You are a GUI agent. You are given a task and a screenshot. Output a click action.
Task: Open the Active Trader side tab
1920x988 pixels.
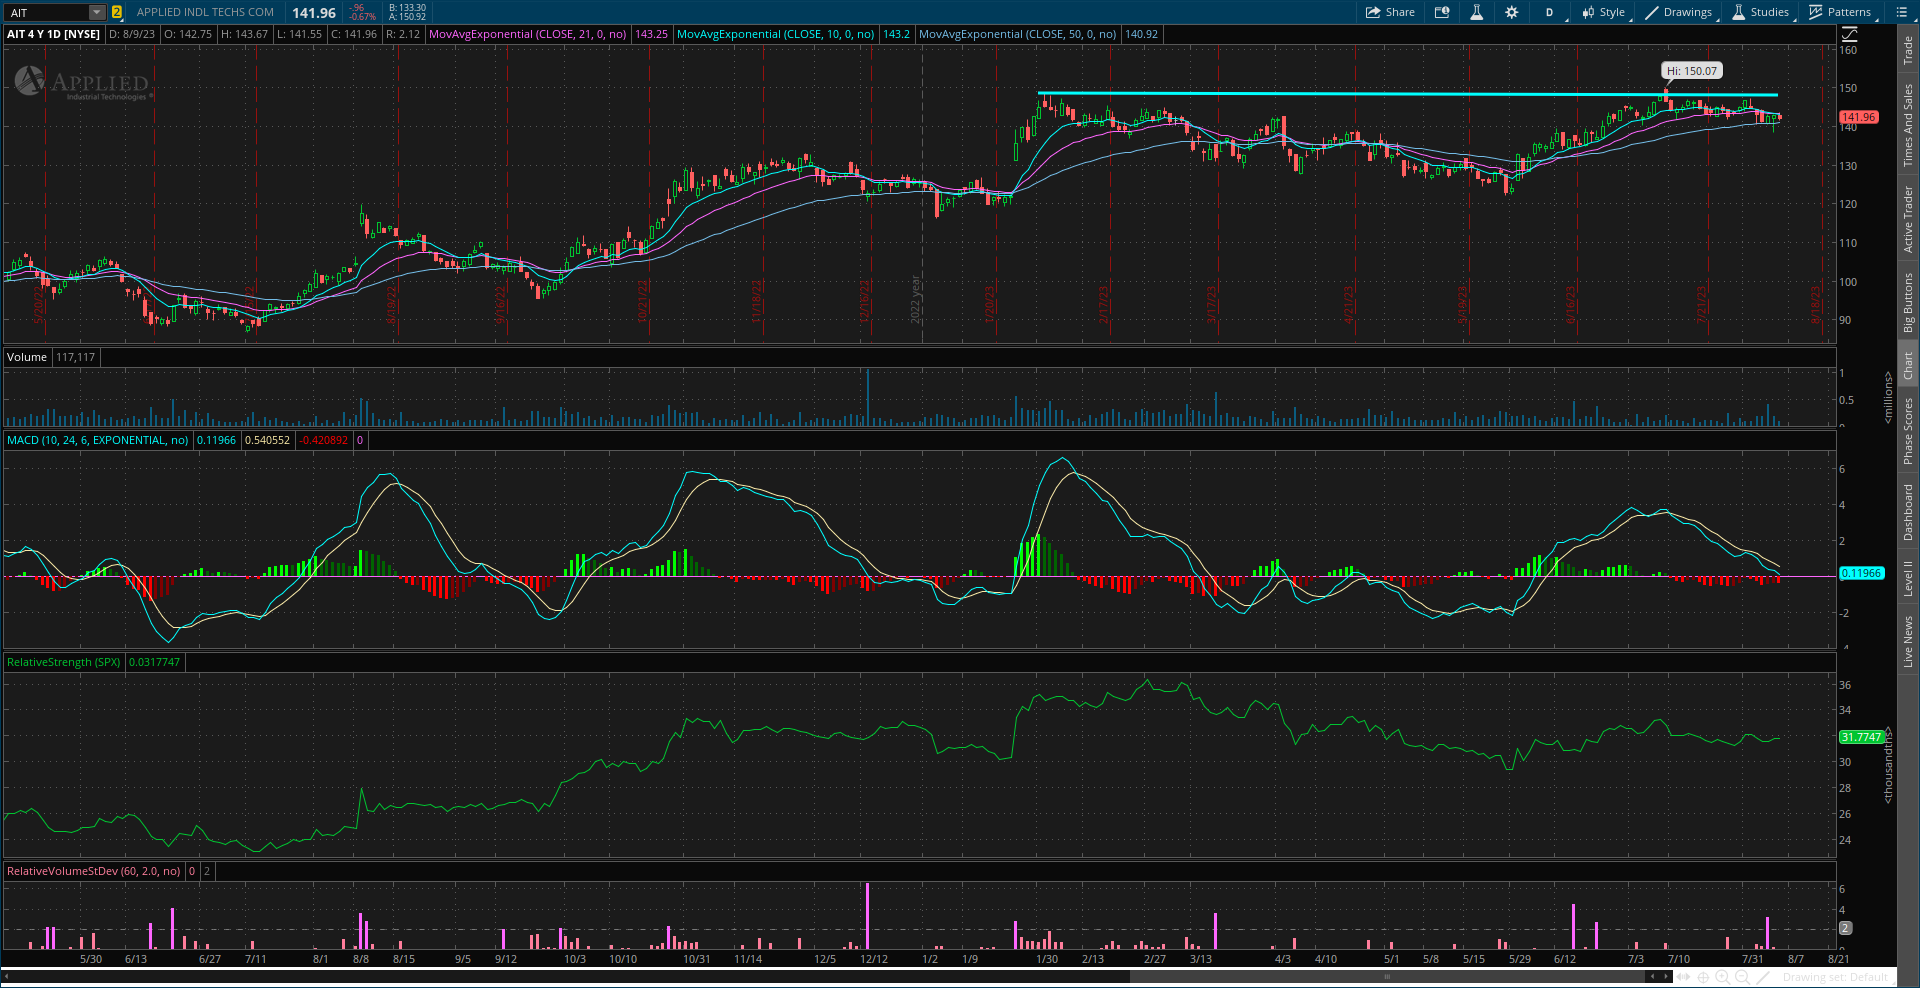click(x=1908, y=219)
